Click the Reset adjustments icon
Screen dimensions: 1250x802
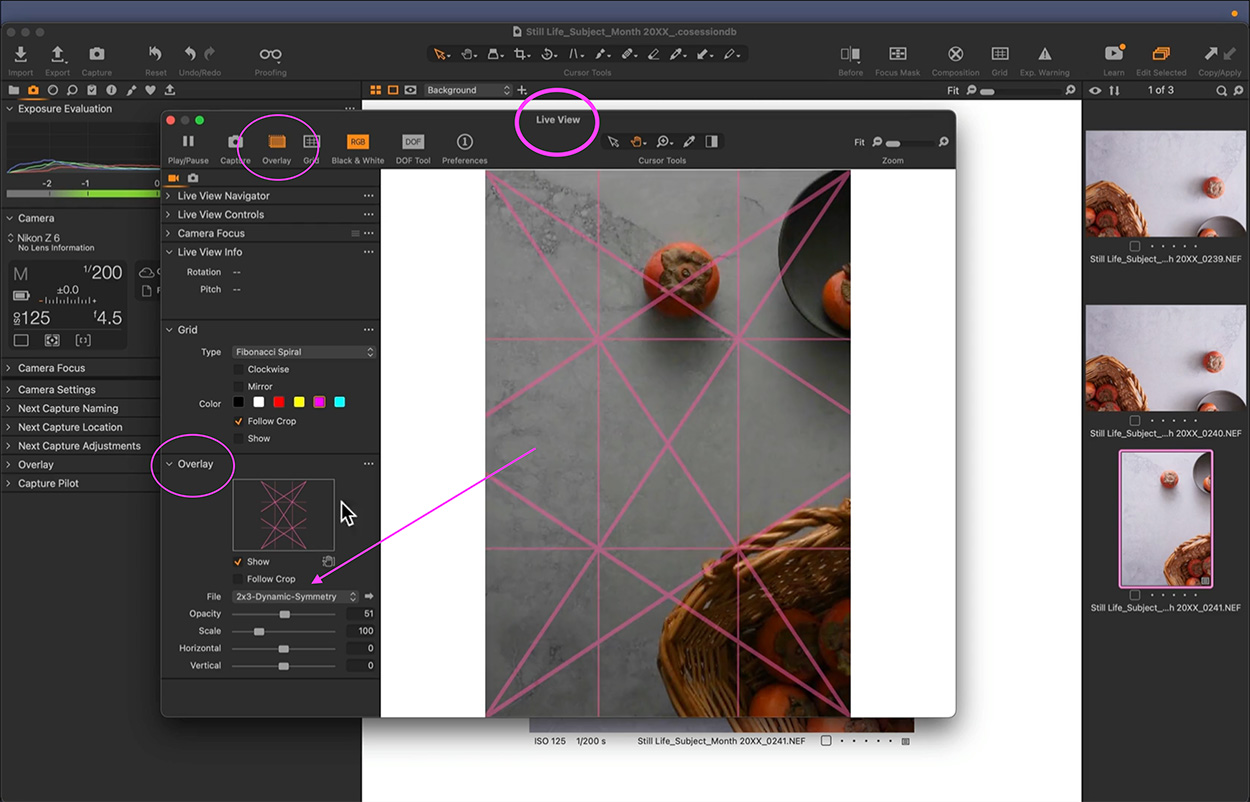click(x=155, y=54)
